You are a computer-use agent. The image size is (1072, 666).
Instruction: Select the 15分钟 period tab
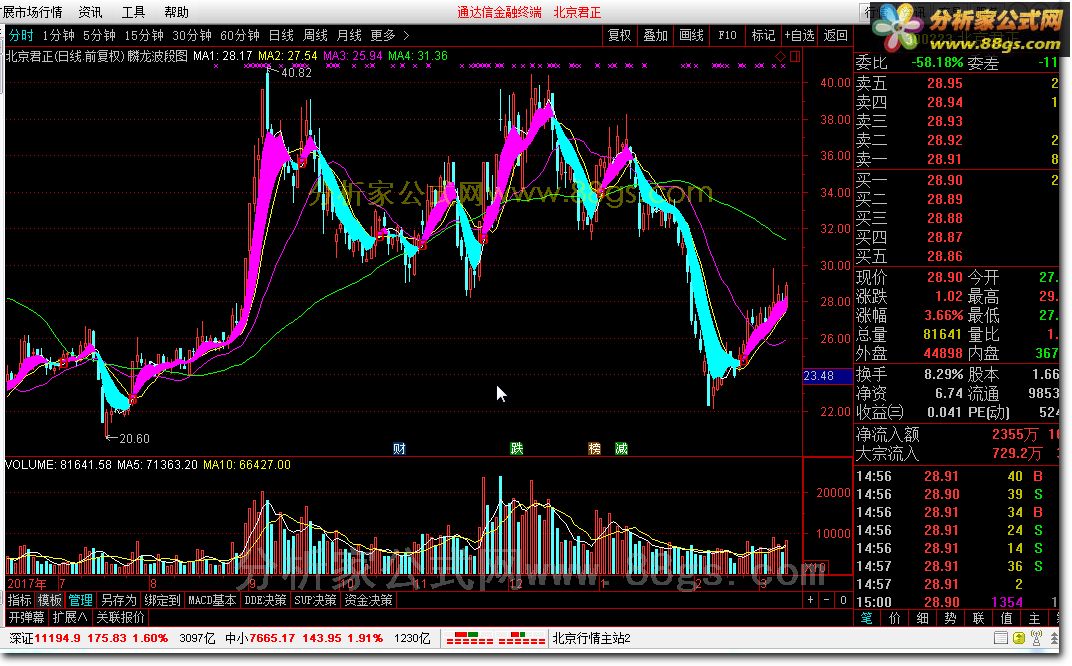(144, 36)
